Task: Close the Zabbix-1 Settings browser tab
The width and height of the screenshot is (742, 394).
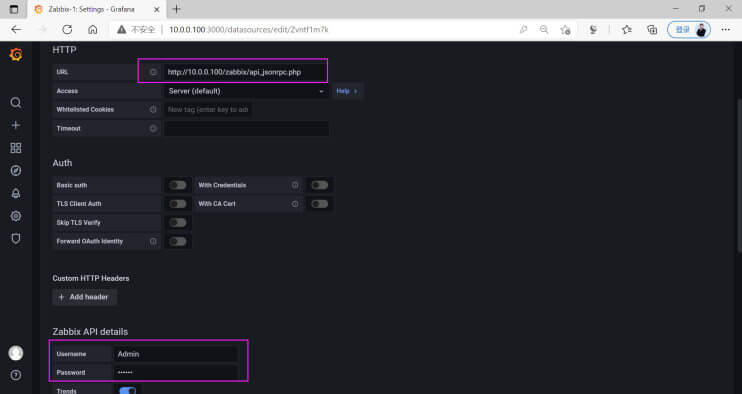Action: [x=157, y=9]
